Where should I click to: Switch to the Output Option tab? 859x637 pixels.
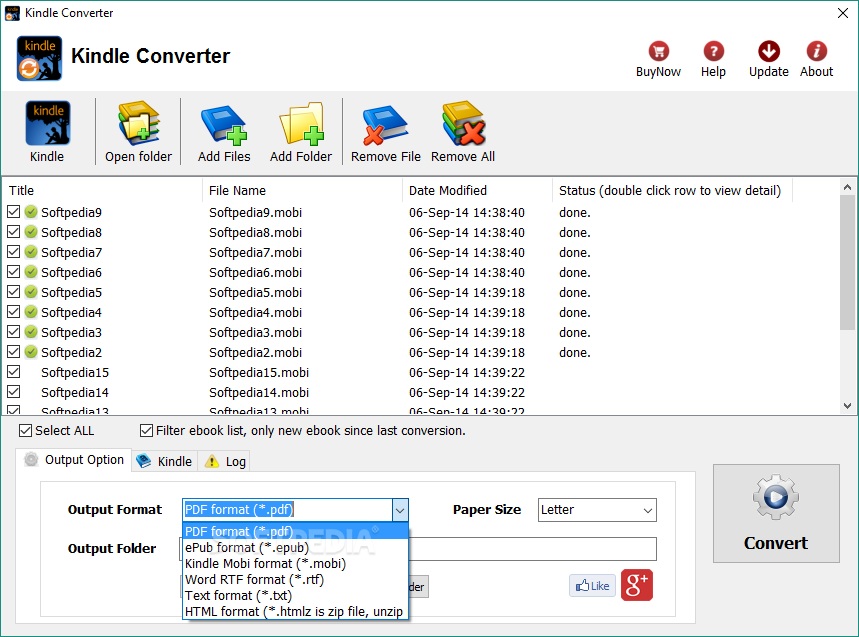click(74, 460)
